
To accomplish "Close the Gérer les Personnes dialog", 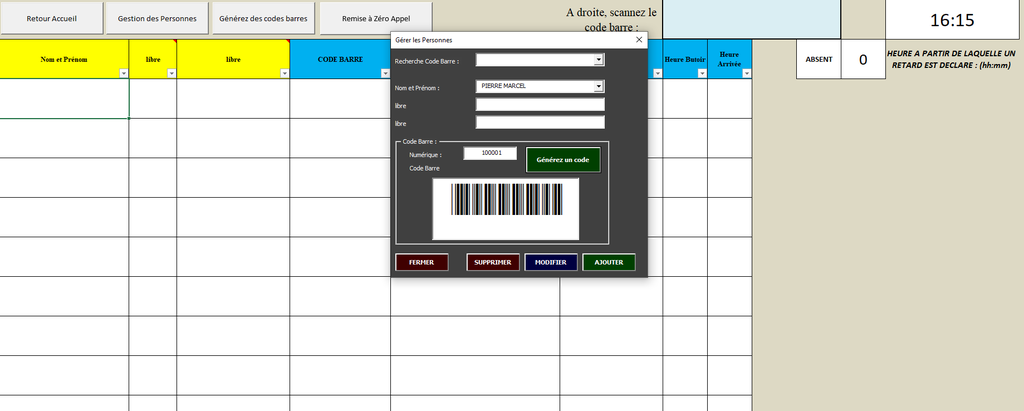I will [639, 40].
